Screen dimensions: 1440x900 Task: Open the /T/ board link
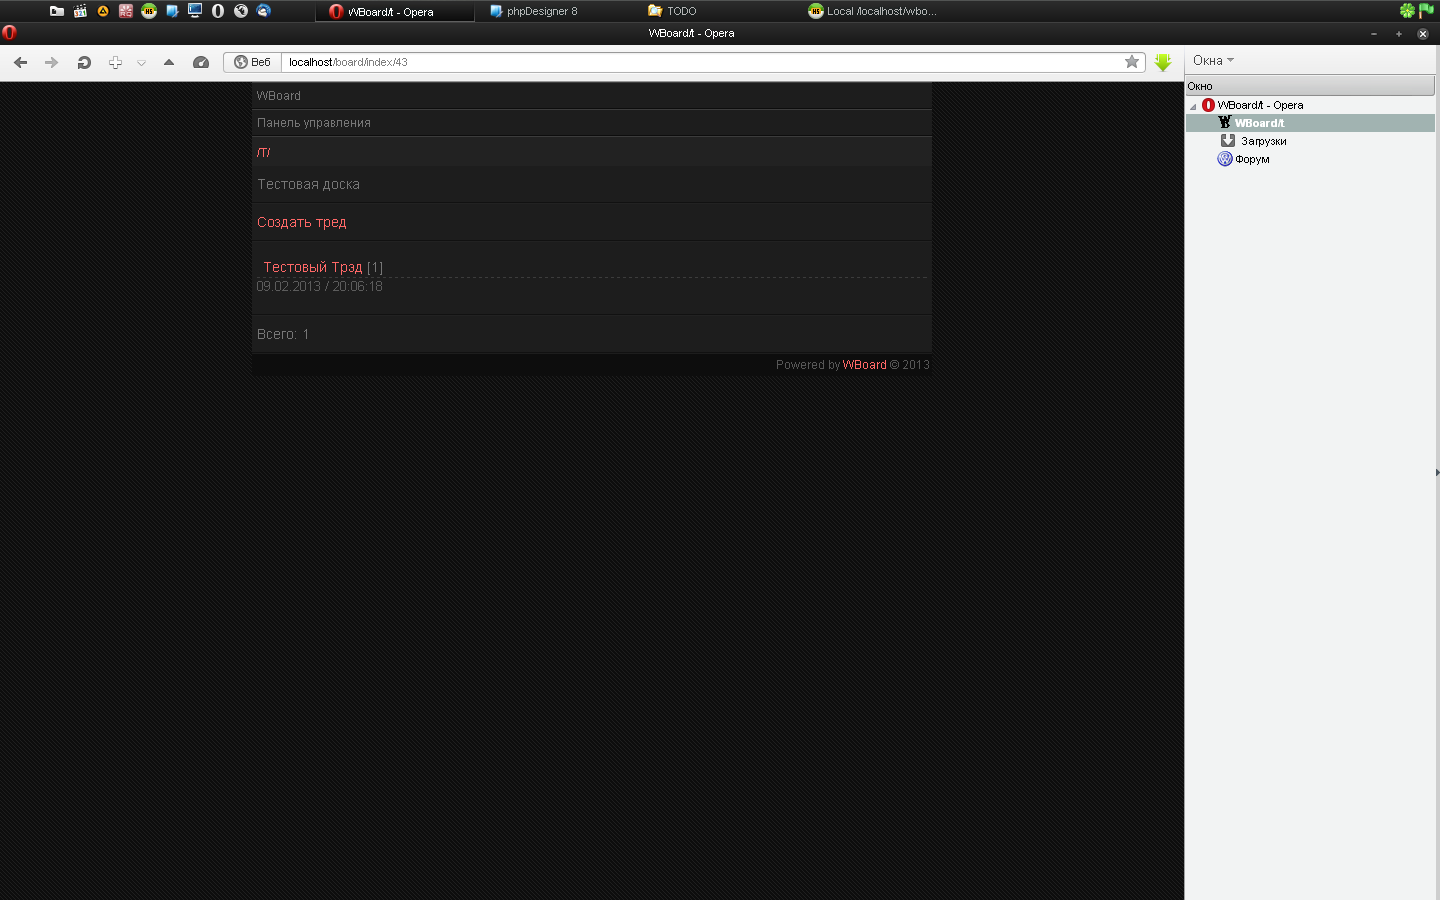264,152
